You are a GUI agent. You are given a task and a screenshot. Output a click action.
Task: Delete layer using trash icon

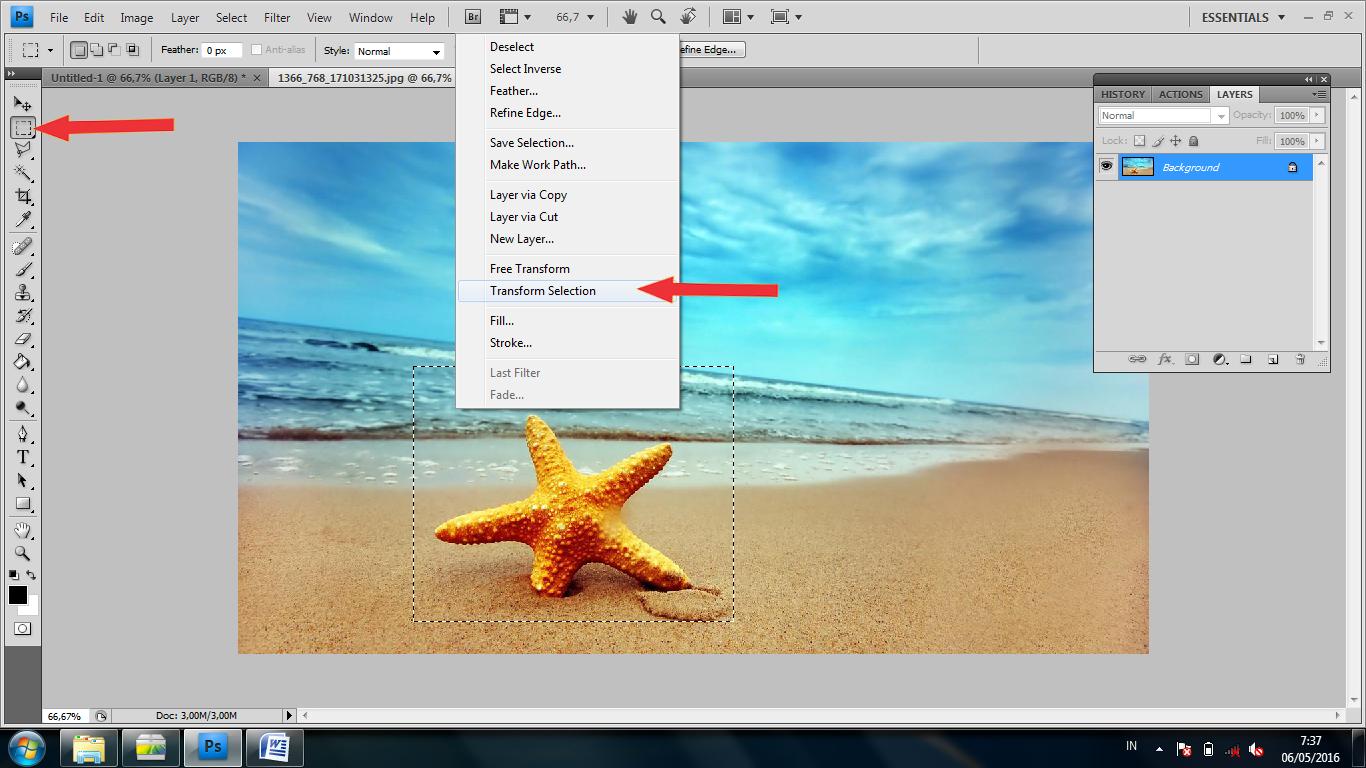point(1300,359)
